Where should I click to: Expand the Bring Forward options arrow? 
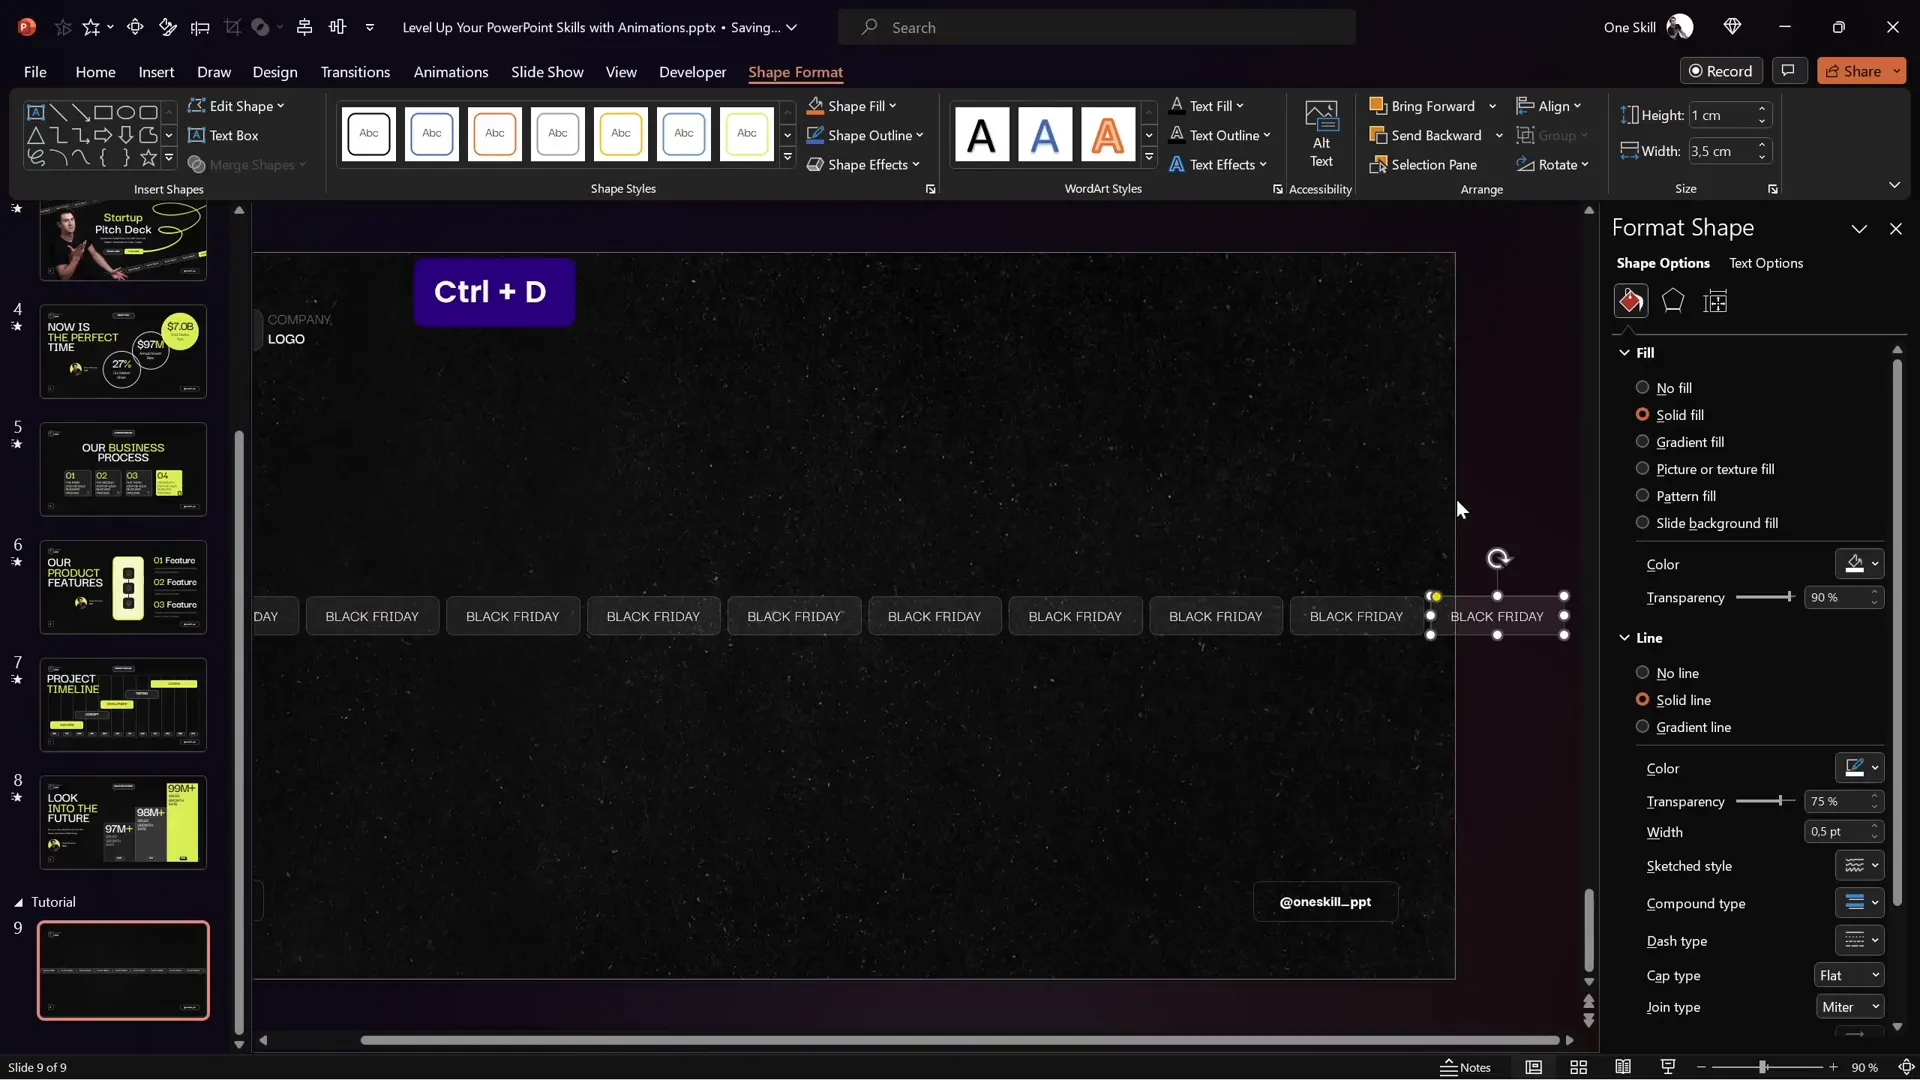(1492, 106)
